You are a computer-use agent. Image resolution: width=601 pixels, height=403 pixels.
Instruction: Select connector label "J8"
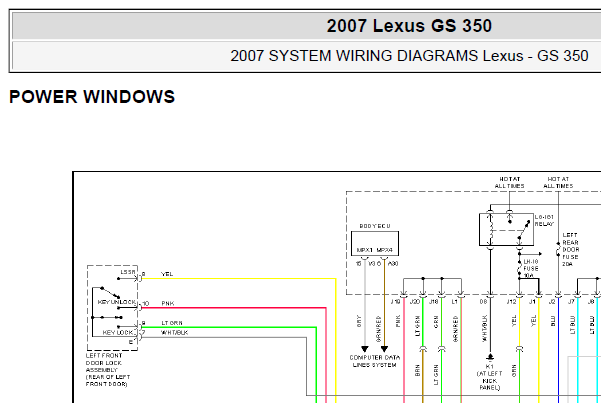click(591, 302)
